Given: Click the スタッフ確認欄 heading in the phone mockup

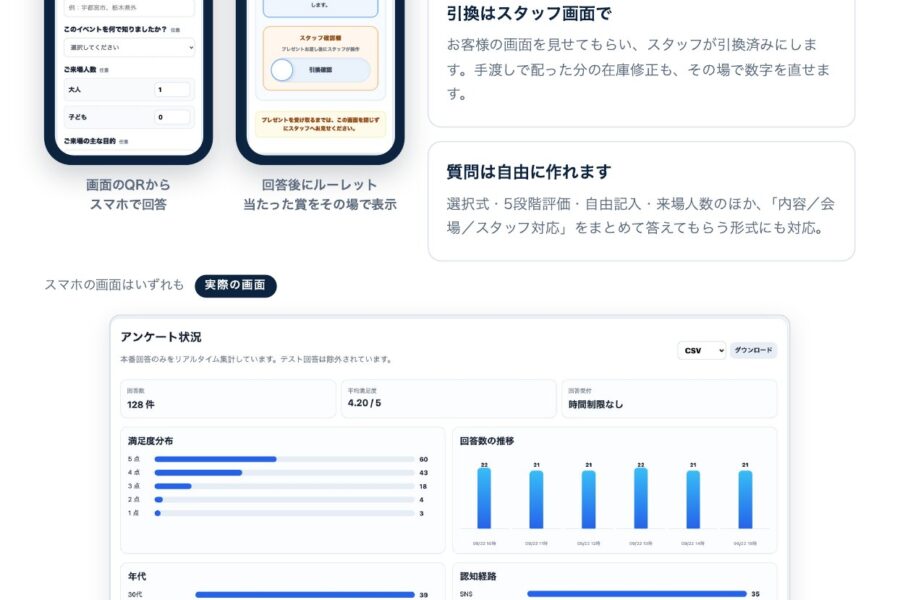Looking at the screenshot, I should pyautogui.click(x=320, y=38).
